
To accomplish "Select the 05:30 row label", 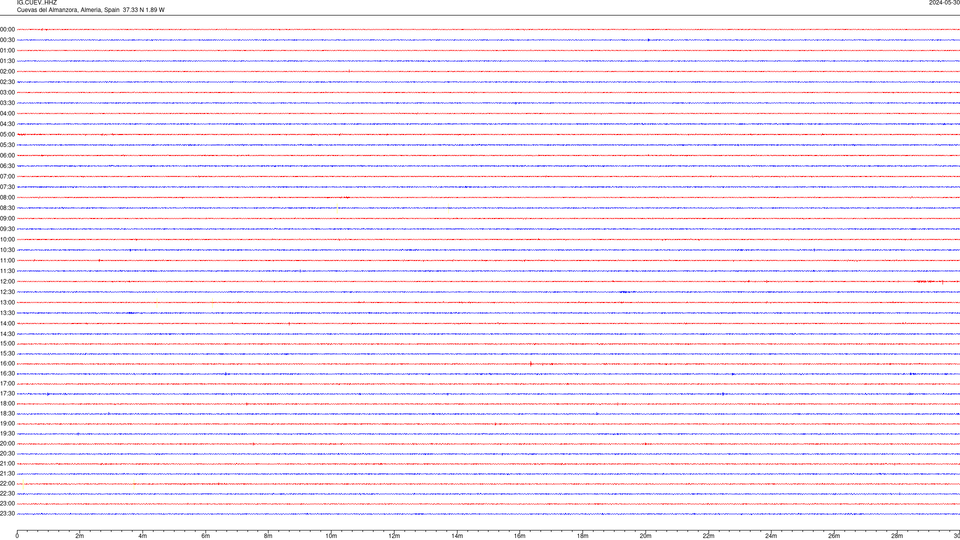I will point(7,145).
